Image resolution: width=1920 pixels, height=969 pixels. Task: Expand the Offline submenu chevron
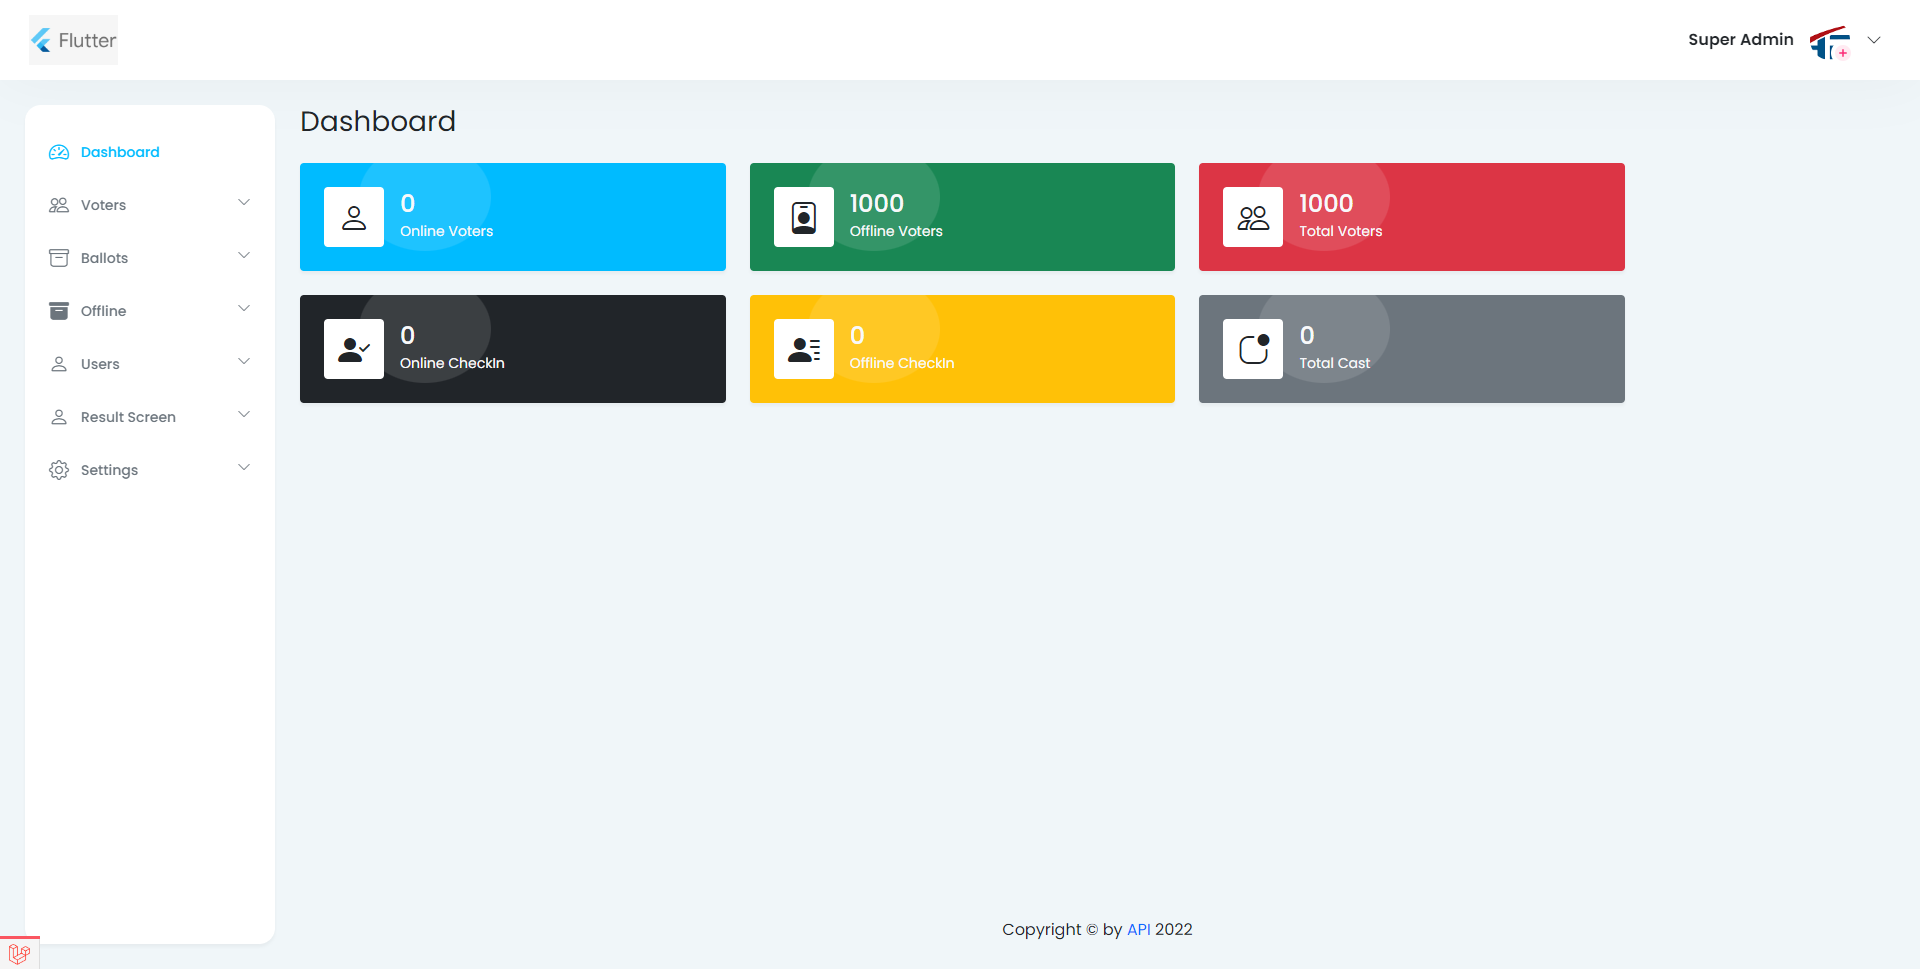pyautogui.click(x=244, y=309)
